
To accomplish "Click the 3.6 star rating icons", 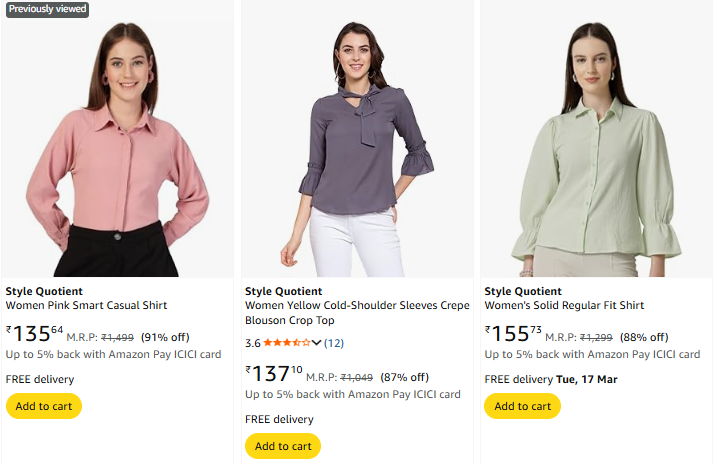I will click(287, 343).
